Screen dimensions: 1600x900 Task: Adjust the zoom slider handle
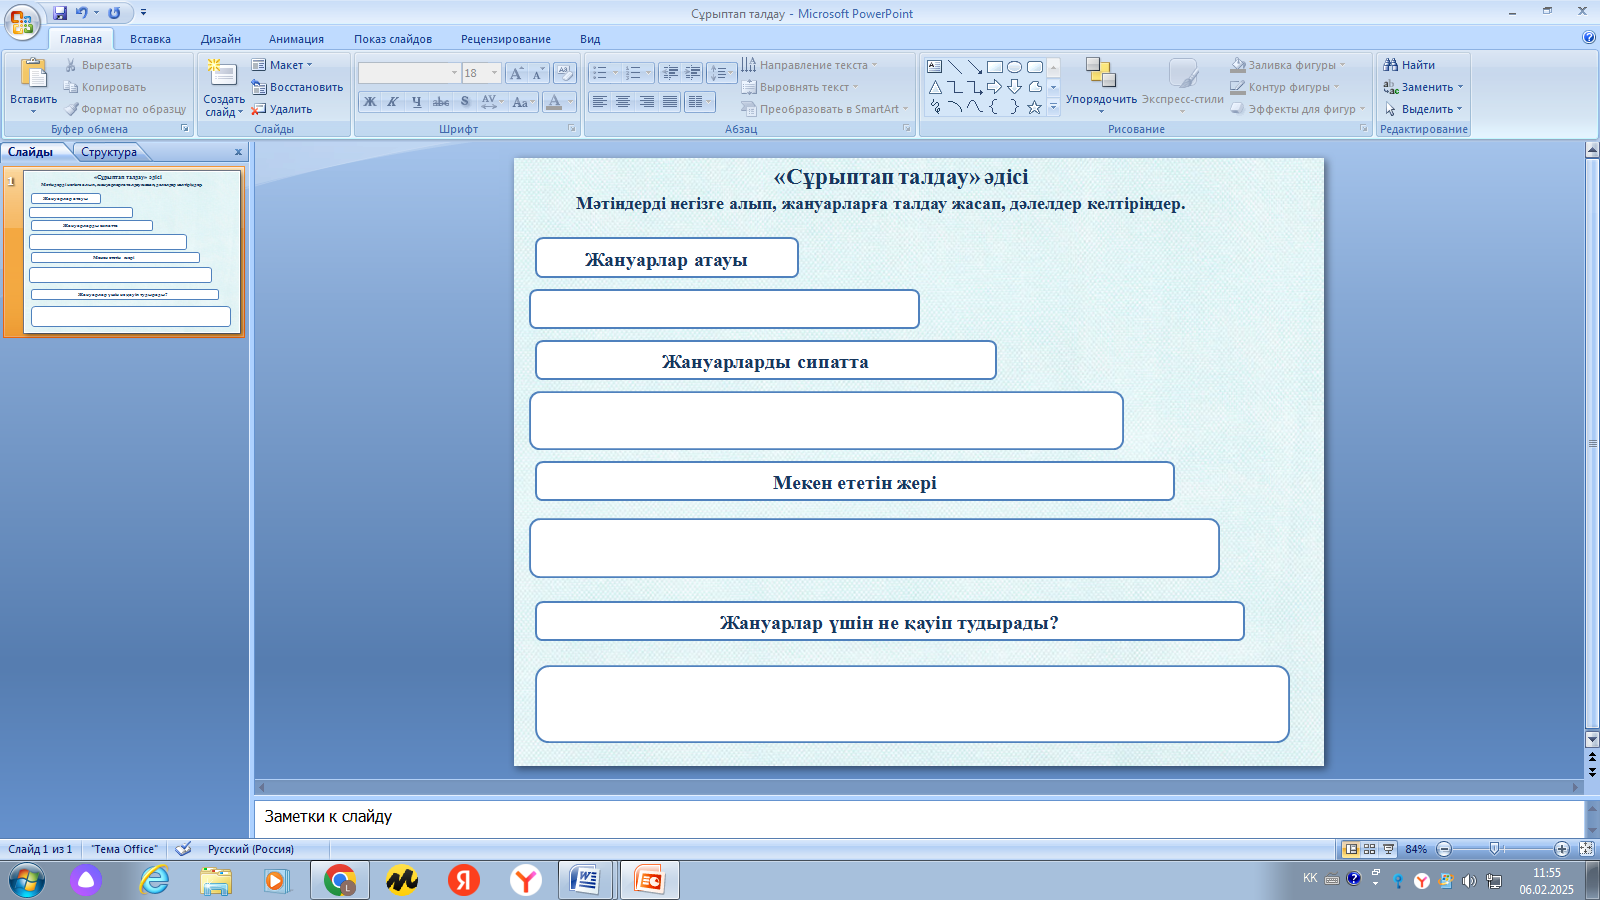click(x=1495, y=849)
